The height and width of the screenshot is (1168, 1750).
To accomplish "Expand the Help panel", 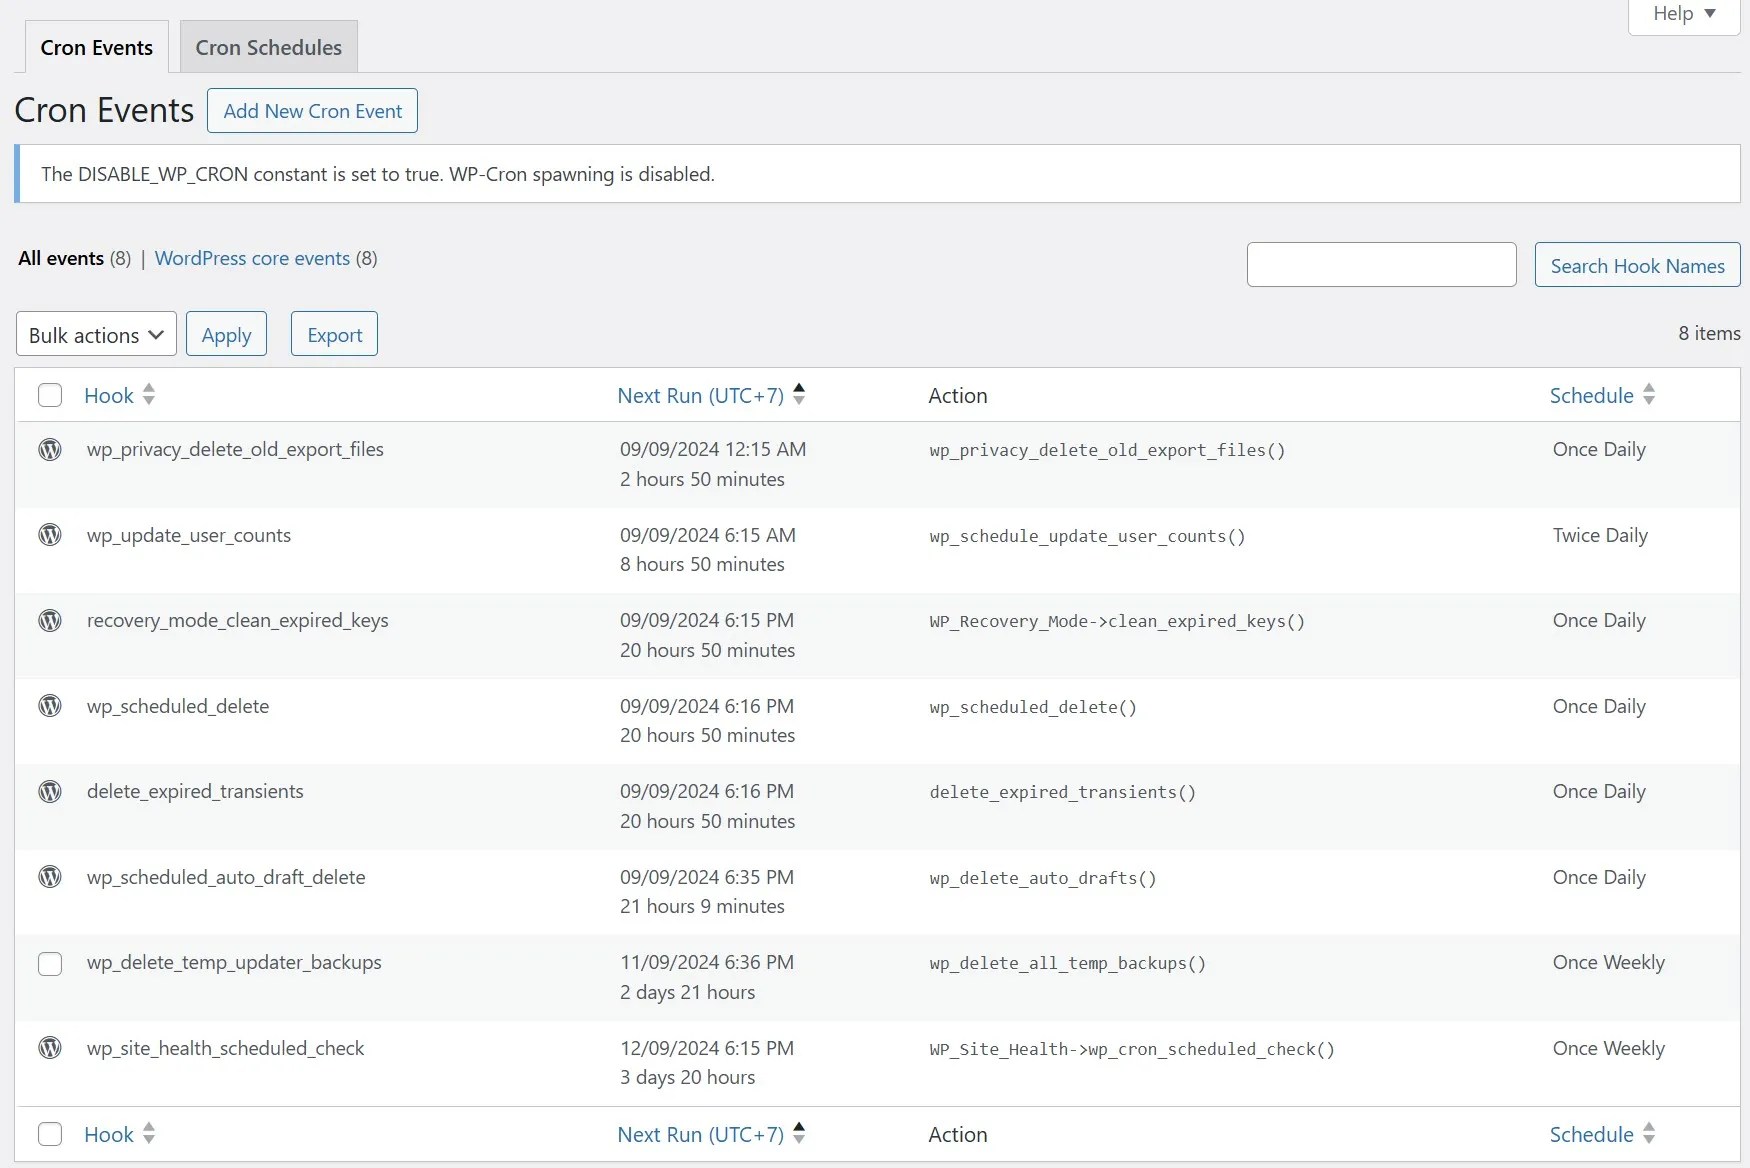I will [1684, 14].
